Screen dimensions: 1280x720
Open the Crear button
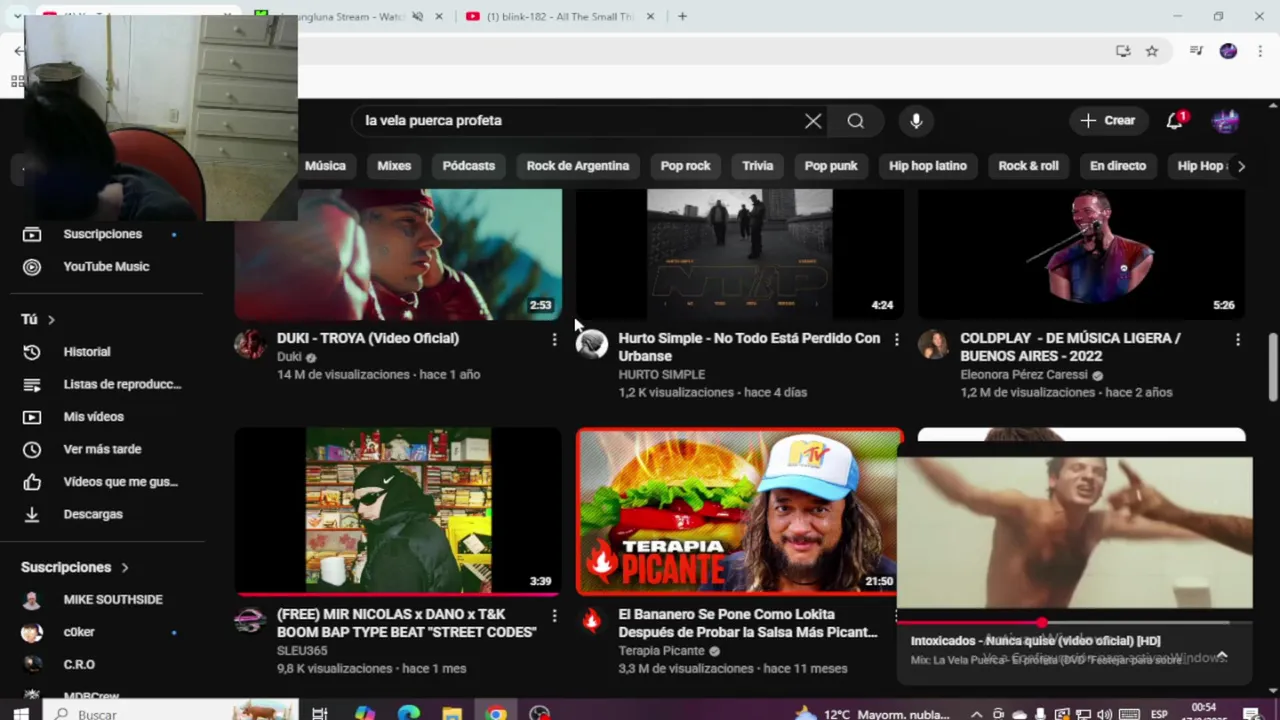(1108, 121)
